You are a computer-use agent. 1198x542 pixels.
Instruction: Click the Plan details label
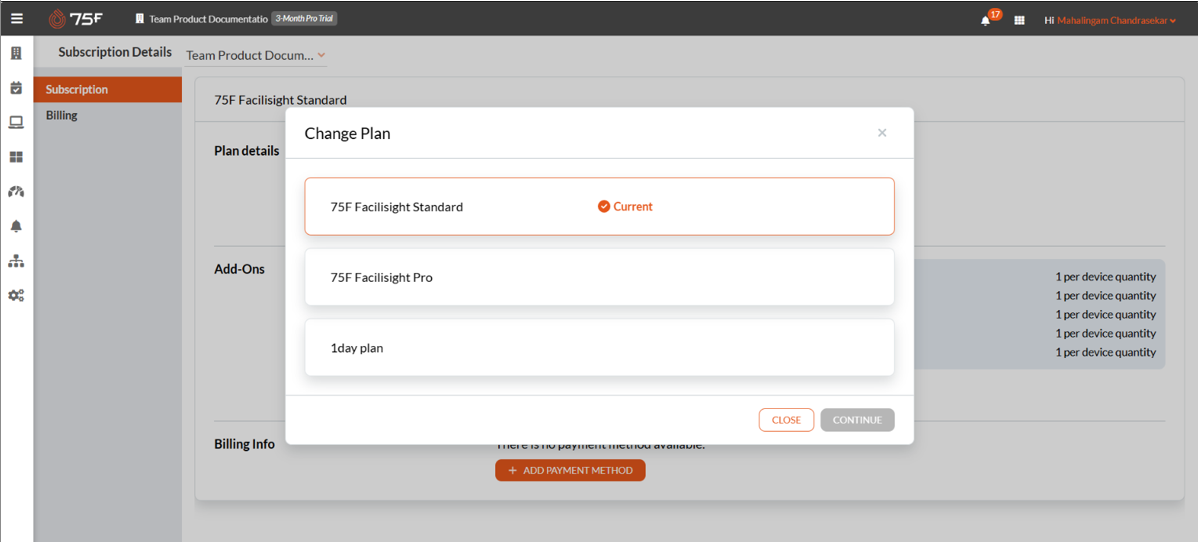tap(247, 151)
